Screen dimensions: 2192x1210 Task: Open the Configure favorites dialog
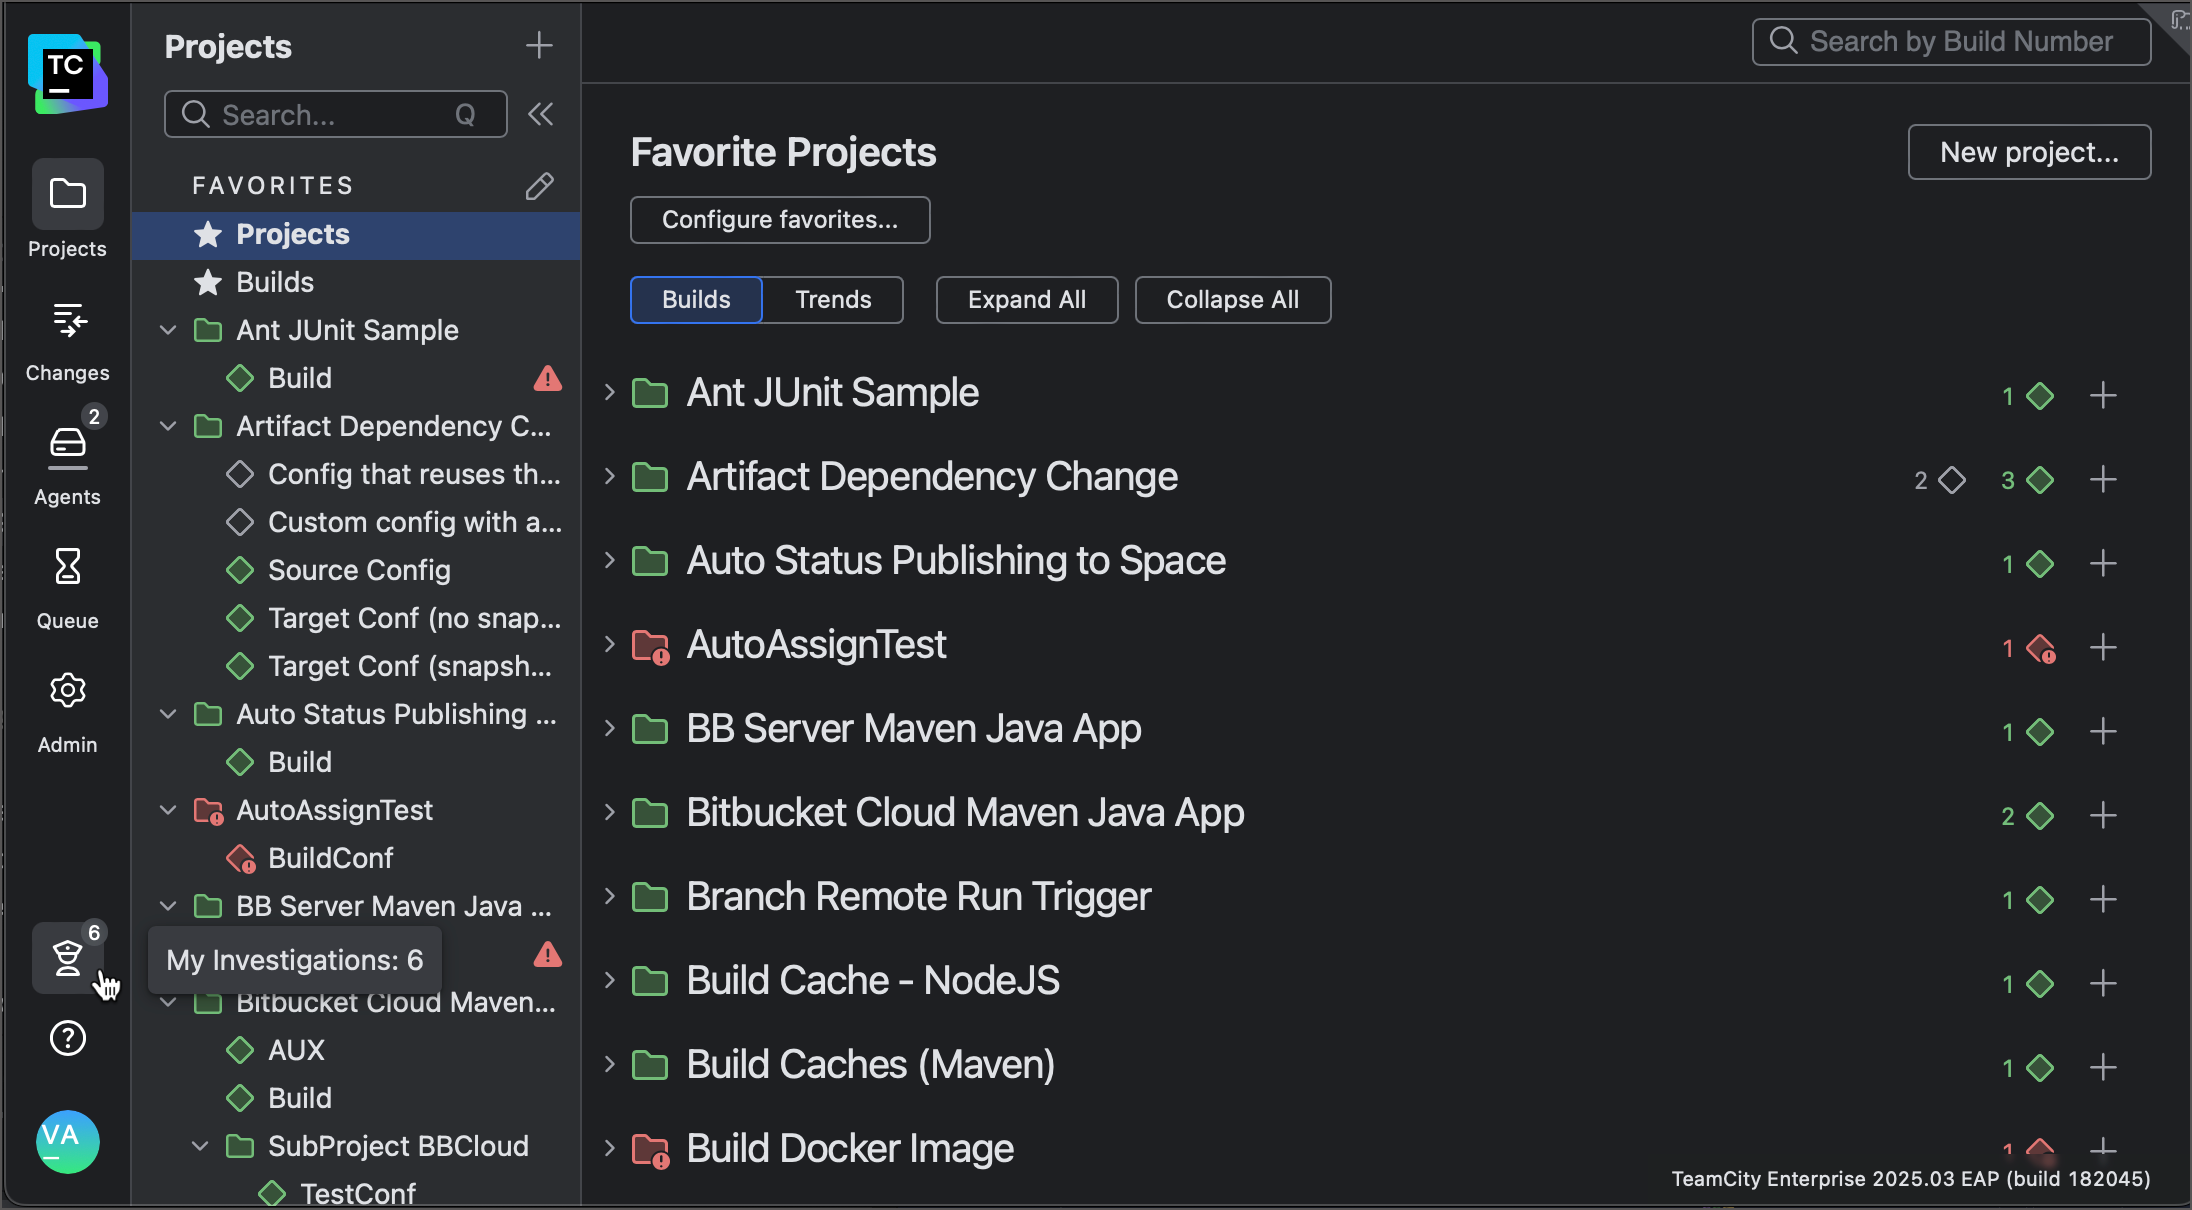pos(779,219)
